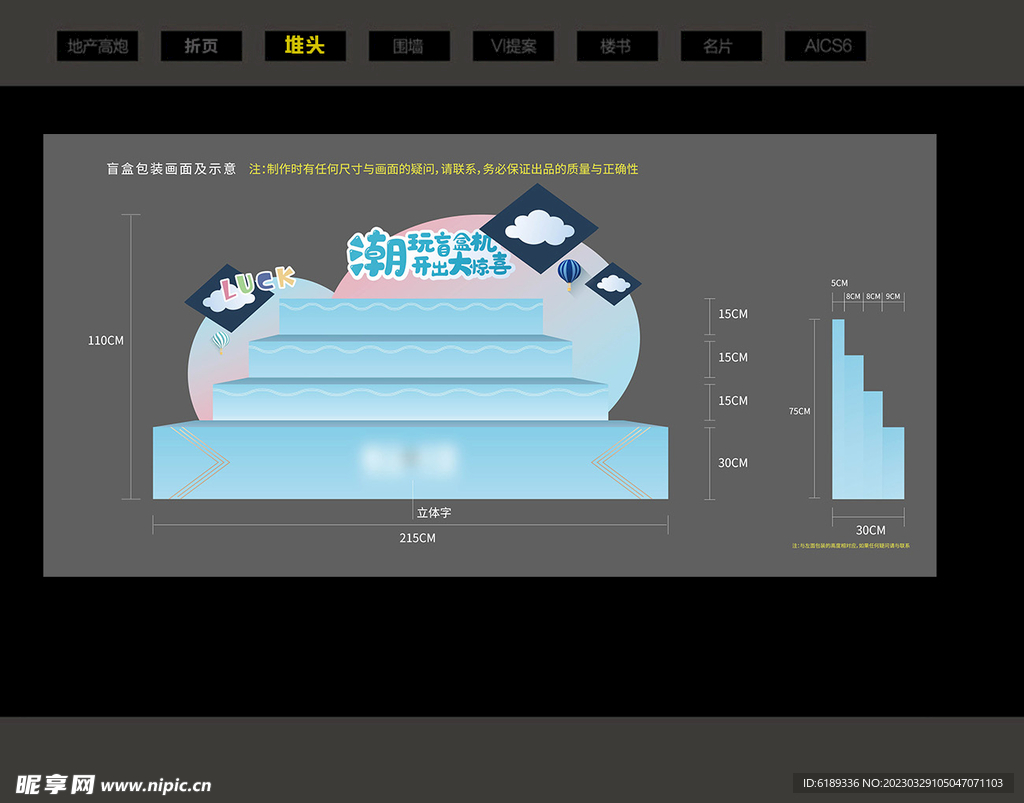Click the blurred logo on base step
This screenshot has width=1024, height=803.
click(x=409, y=459)
